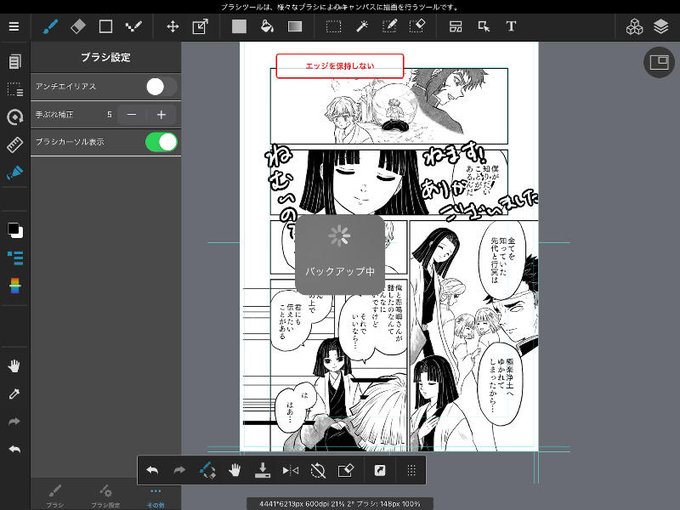Select the Magic Wand tool
680x510 pixels.
click(362, 26)
